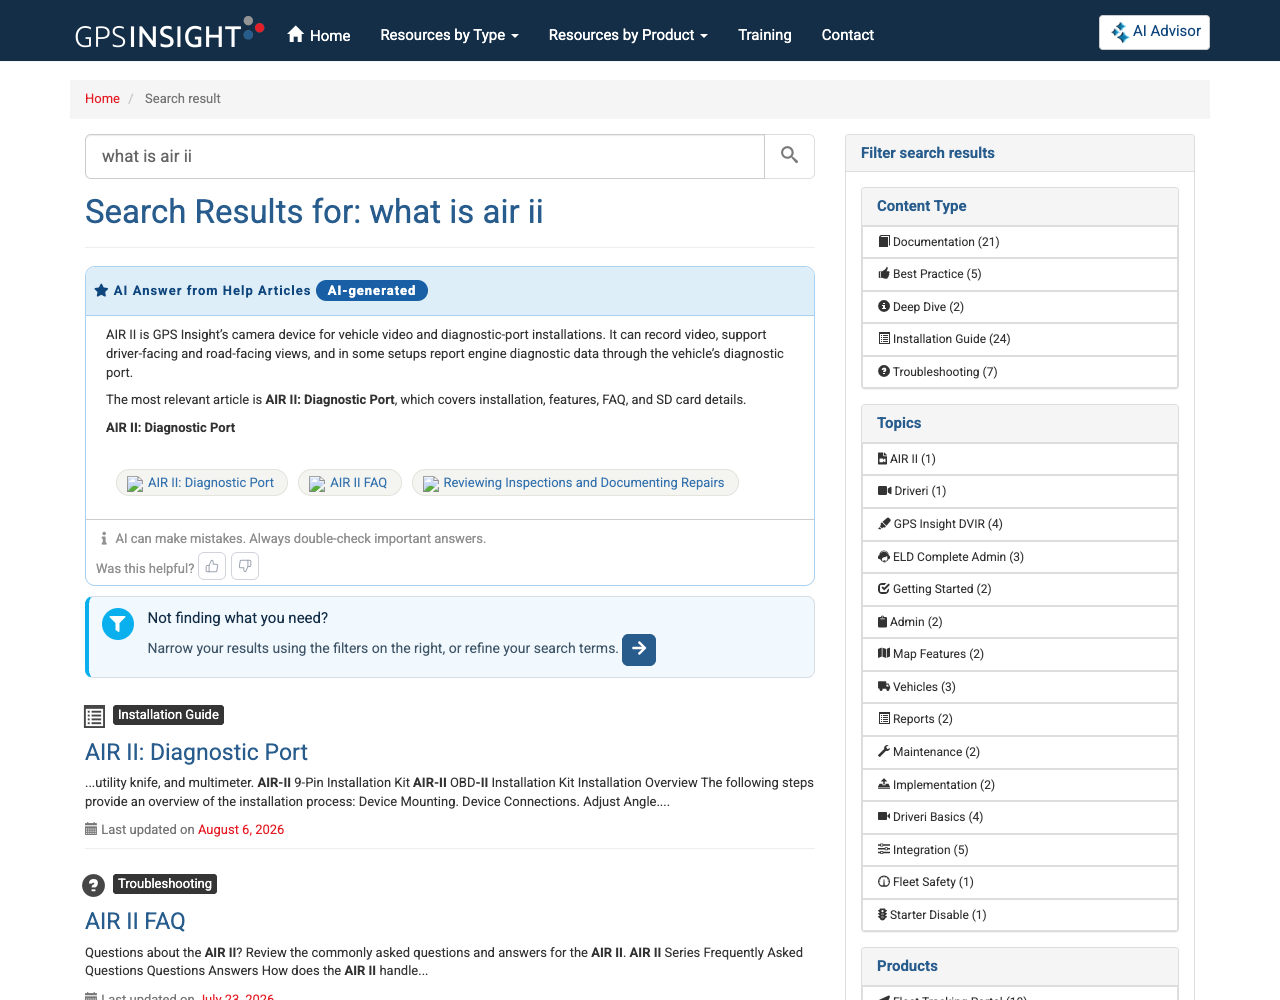Filter by Best Practice (5)
The image size is (1280, 1000).
click(1020, 274)
